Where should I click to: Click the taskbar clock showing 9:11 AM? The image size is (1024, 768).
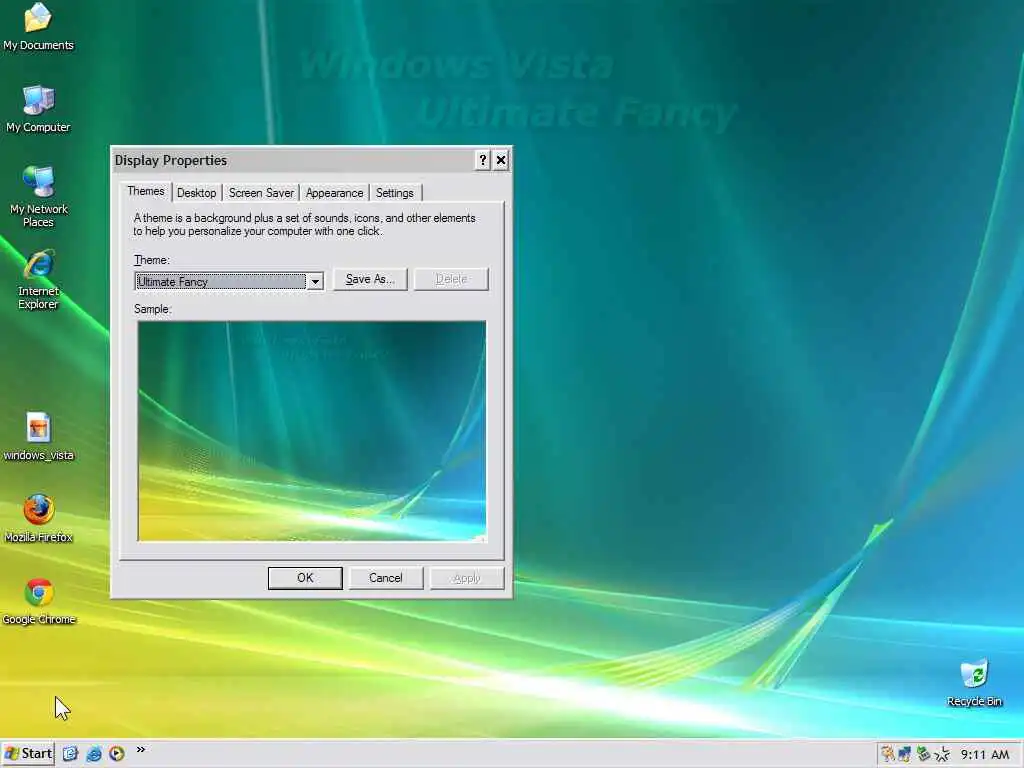click(985, 755)
